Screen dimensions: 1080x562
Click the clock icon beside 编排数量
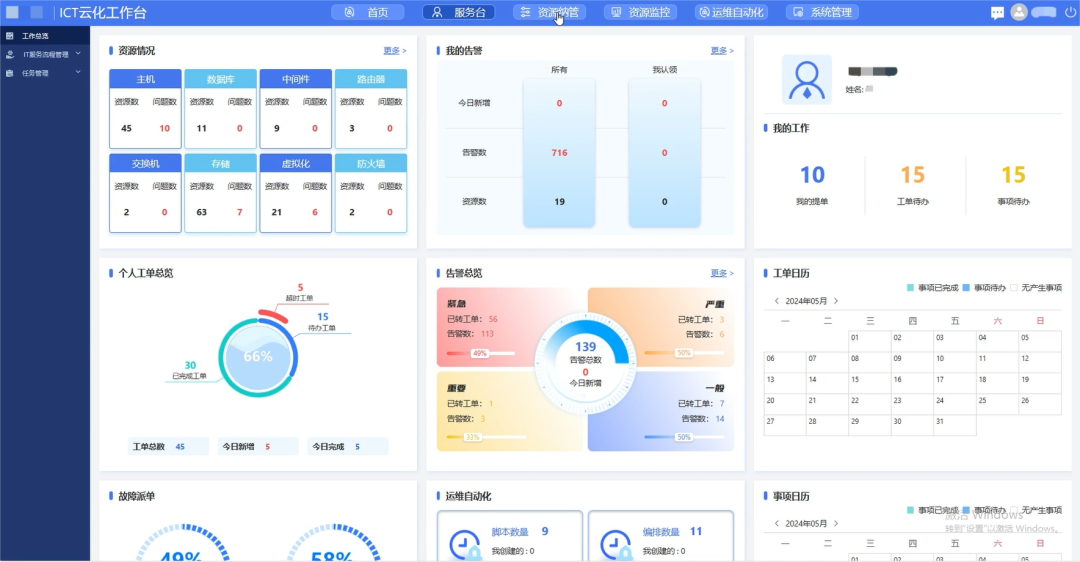click(616, 545)
